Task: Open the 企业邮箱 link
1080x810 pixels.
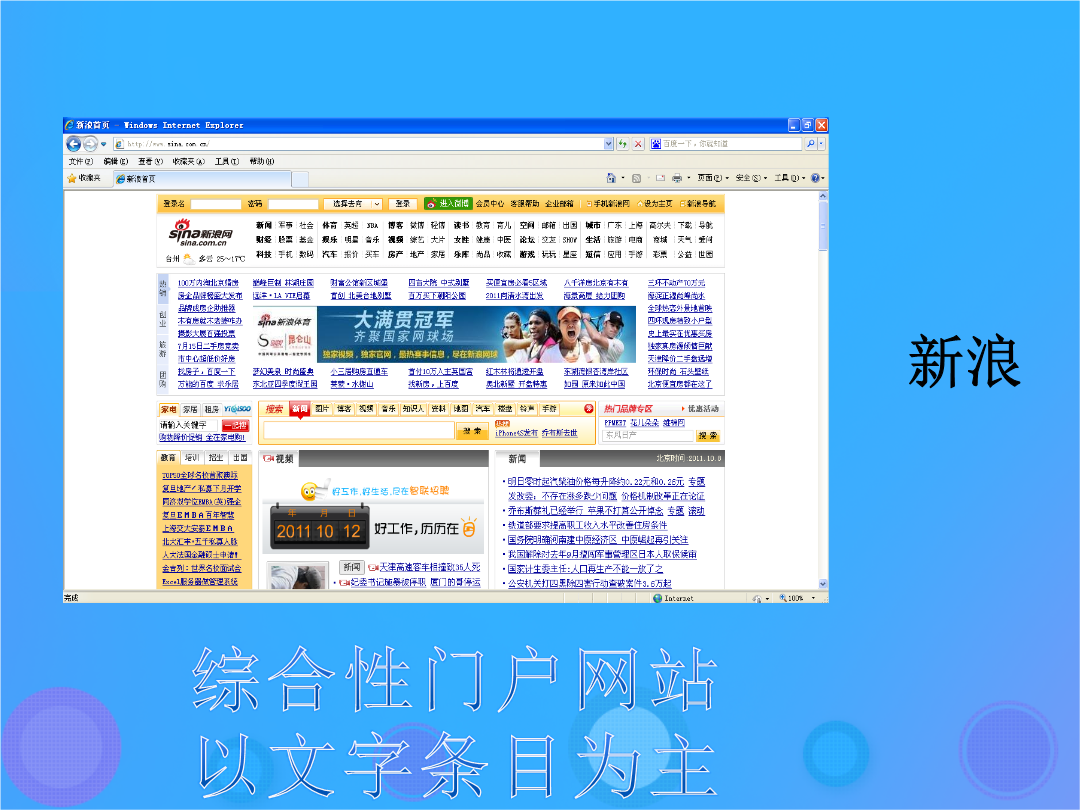Action: pos(559,204)
